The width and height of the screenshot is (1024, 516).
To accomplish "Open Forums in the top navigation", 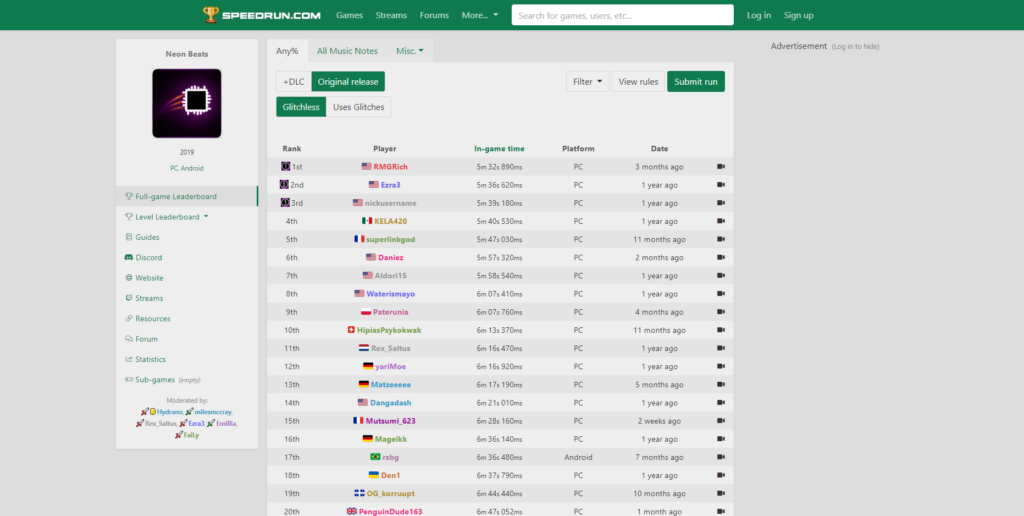I will 434,15.
